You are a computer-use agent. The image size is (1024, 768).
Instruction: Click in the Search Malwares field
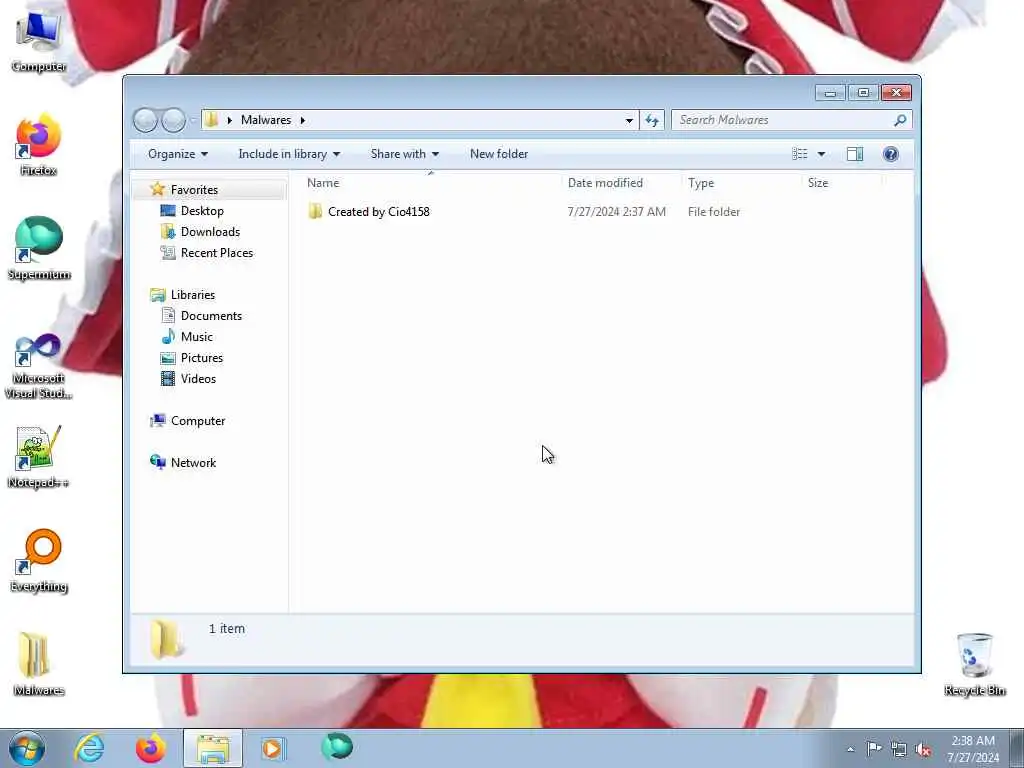[x=782, y=120]
